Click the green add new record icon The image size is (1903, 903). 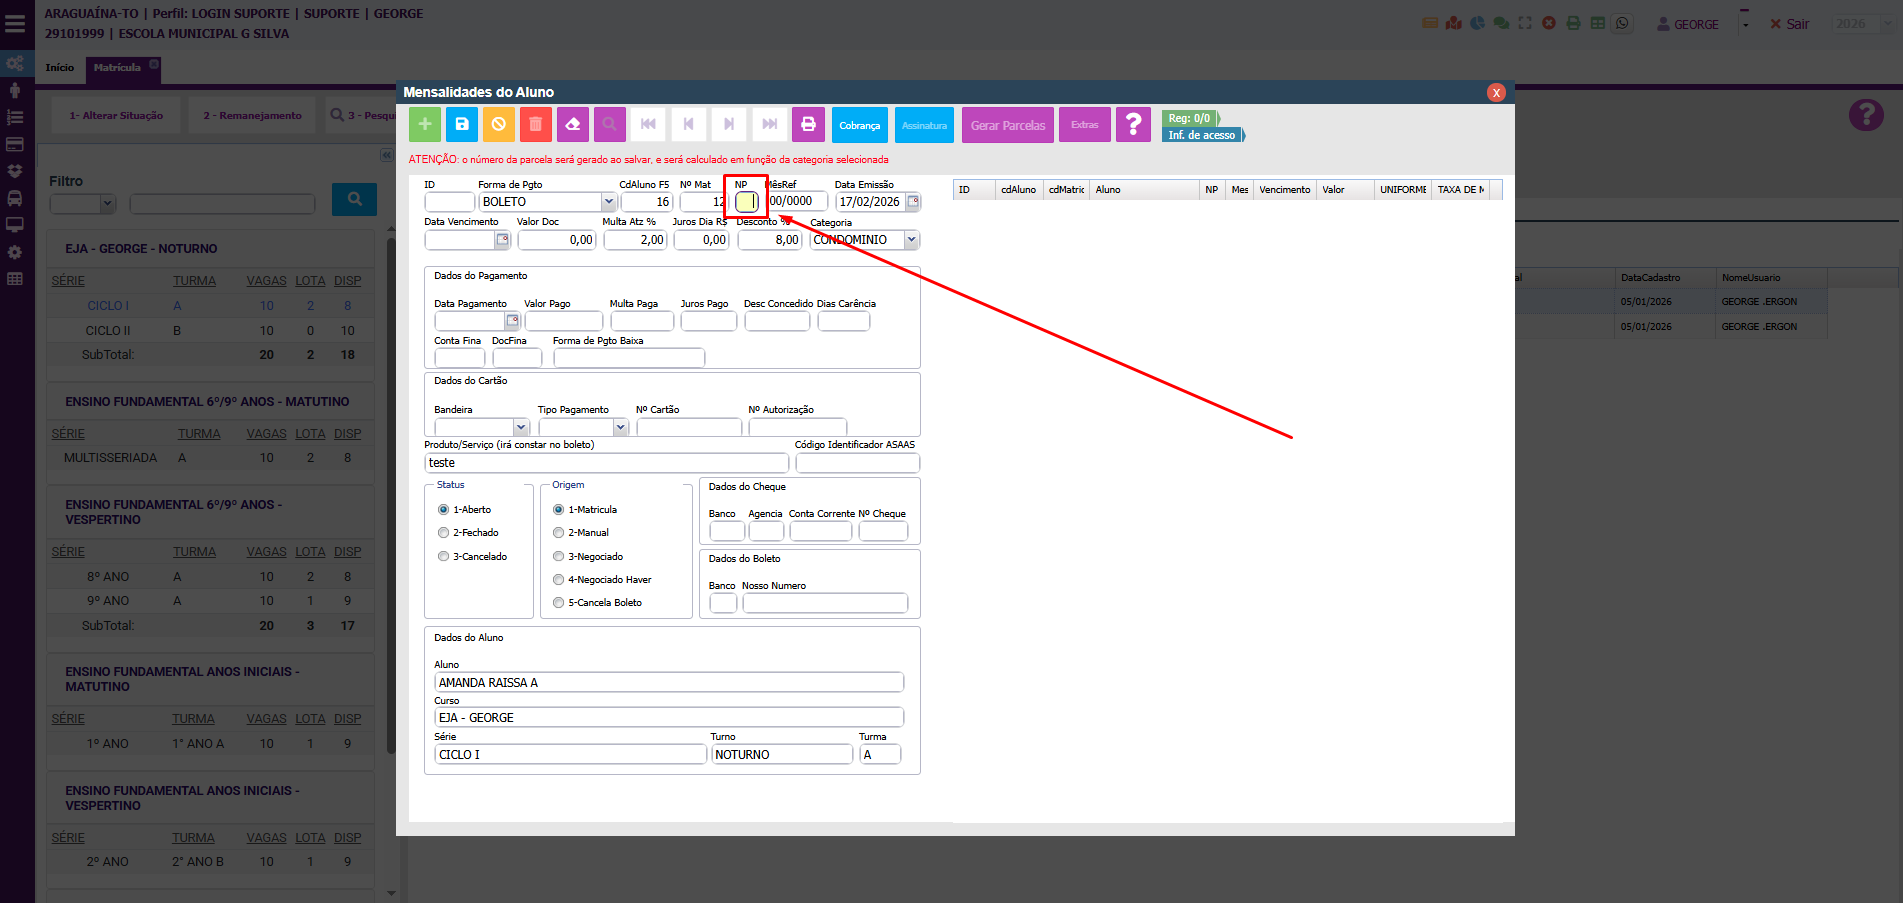coord(424,125)
